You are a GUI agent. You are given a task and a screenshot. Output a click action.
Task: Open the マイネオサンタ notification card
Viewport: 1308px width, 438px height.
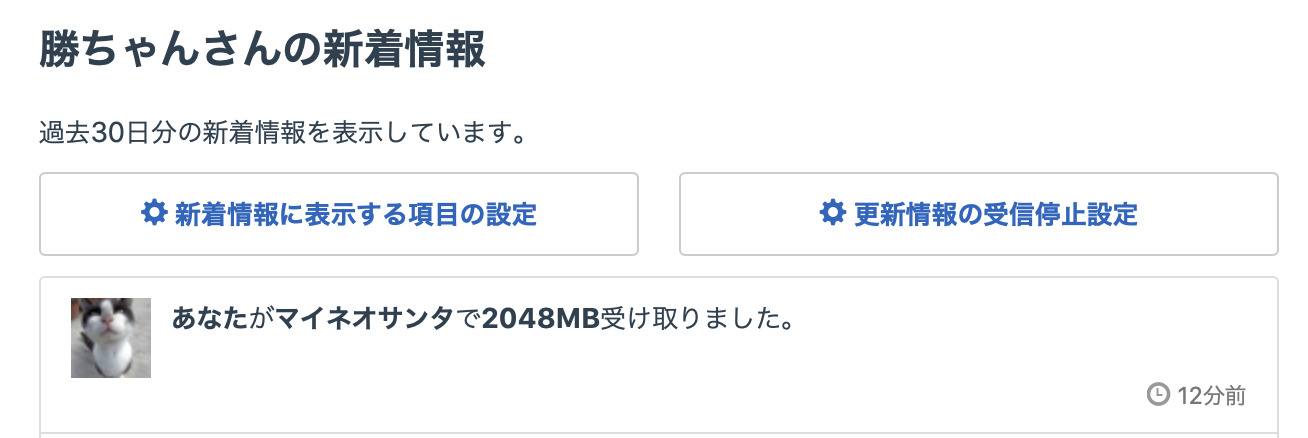659,355
